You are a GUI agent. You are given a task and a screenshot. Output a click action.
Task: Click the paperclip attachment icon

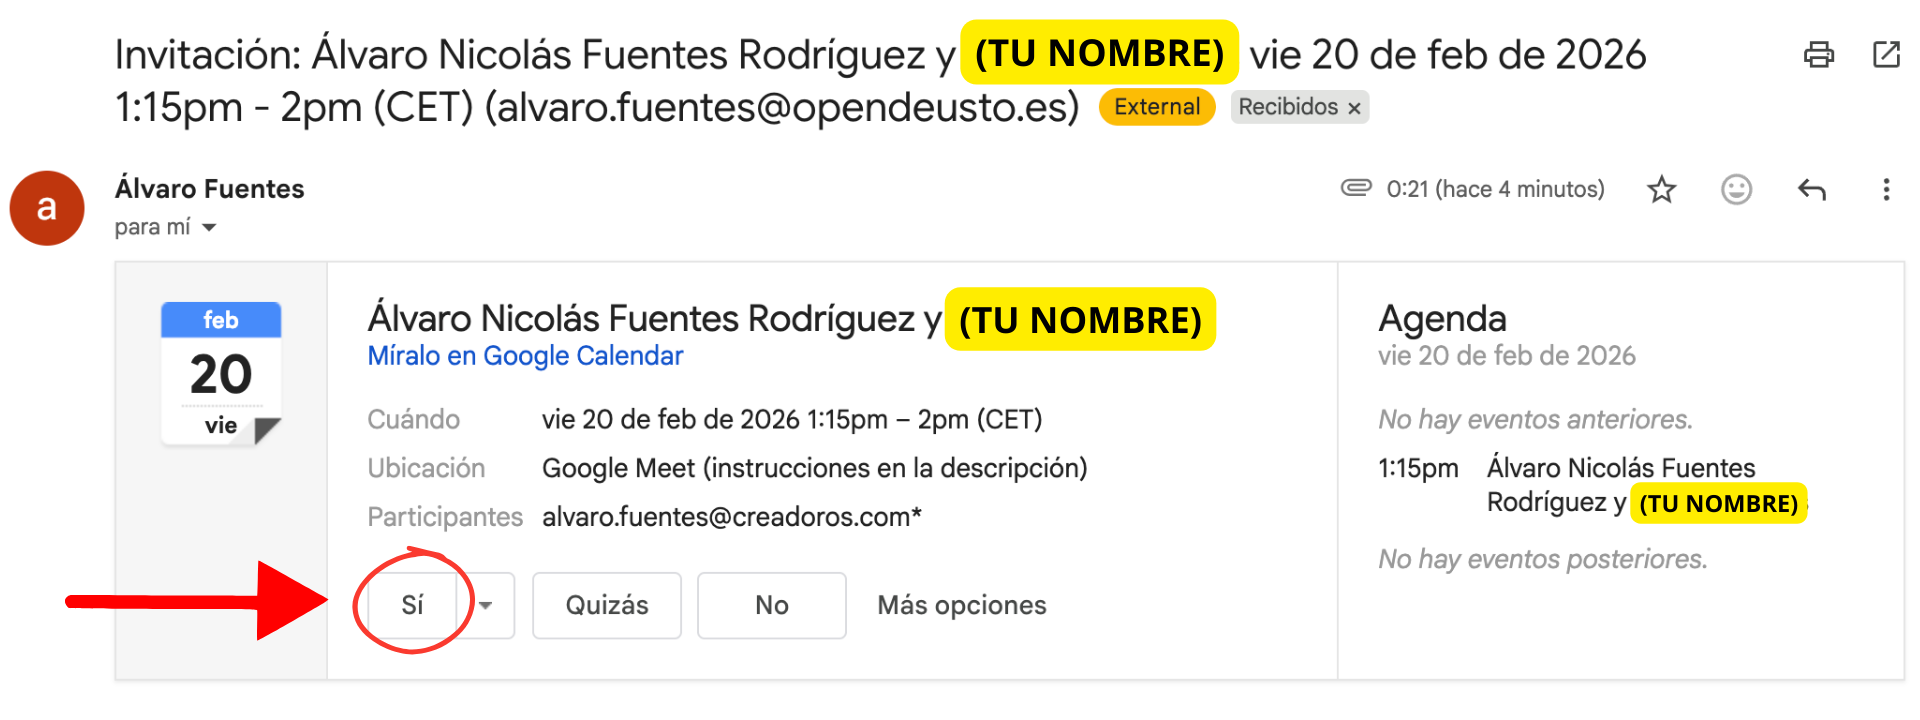(x=1356, y=188)
